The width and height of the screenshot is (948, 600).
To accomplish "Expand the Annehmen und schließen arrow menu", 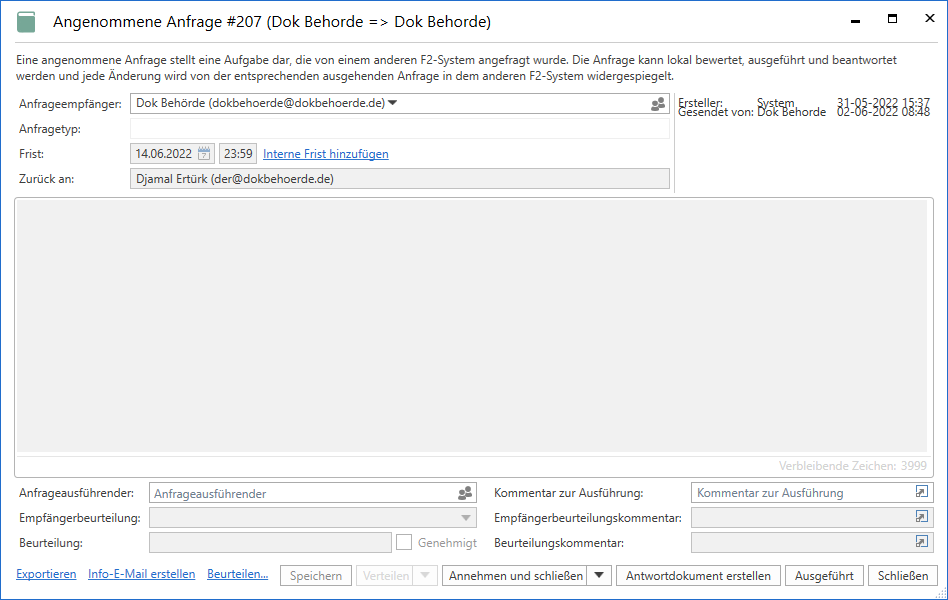I will [x=599, y=576].
